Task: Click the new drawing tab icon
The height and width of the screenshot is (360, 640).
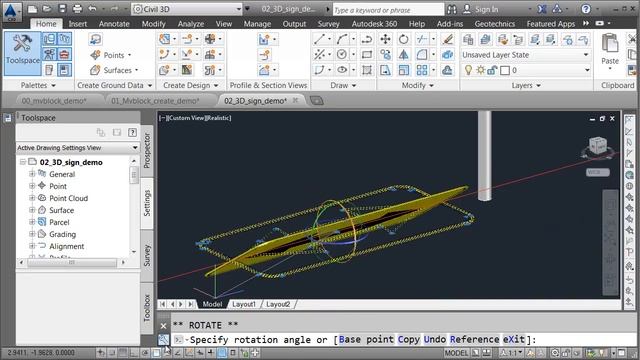Action: (x=316, y=100)
